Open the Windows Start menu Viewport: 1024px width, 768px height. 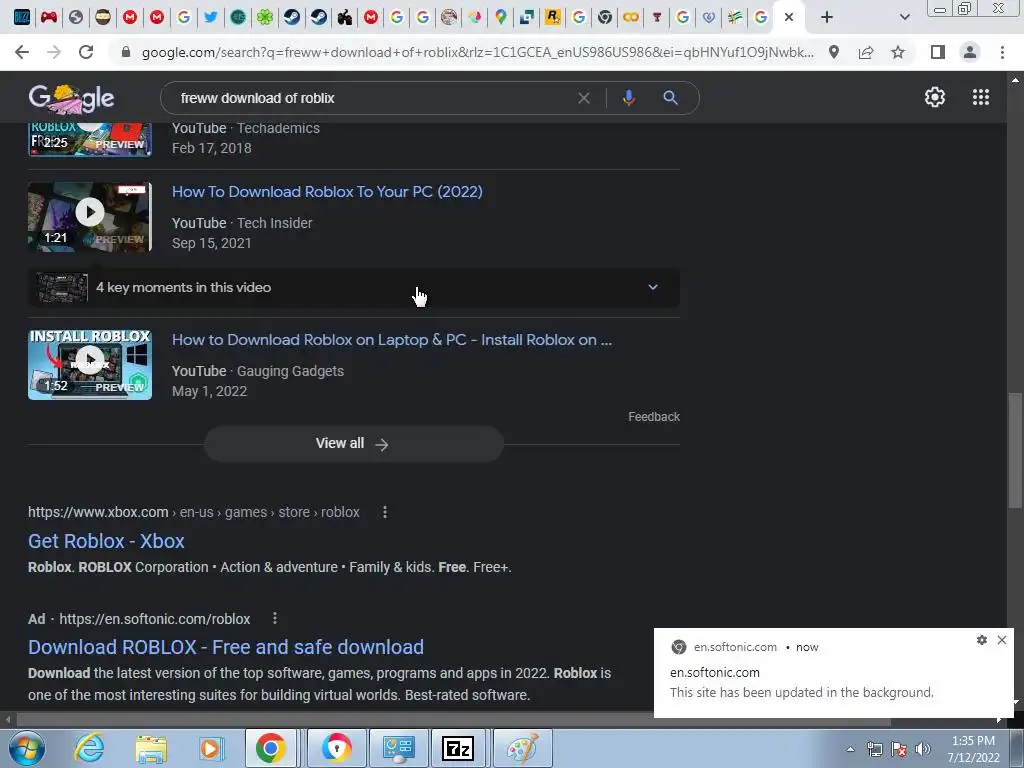26,748
